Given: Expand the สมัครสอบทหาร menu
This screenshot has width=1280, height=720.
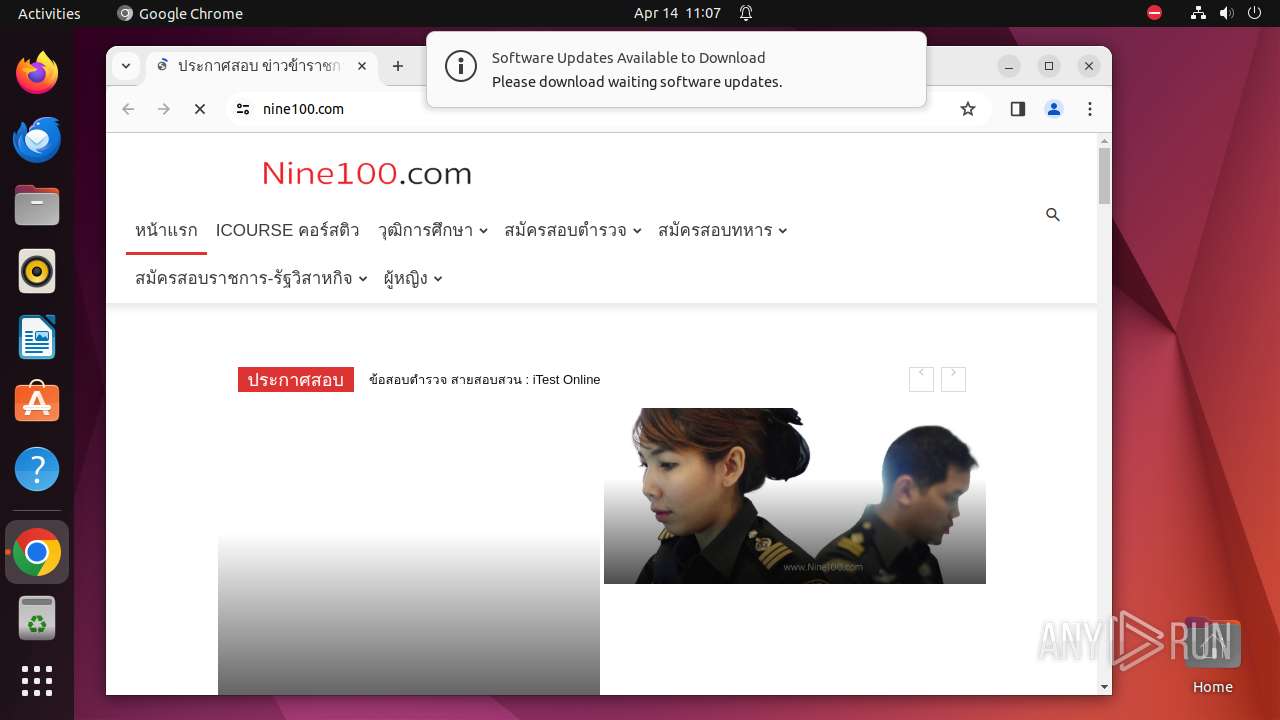Looking at the screenshot, I should pyautogui.click(x=723, y=230).
